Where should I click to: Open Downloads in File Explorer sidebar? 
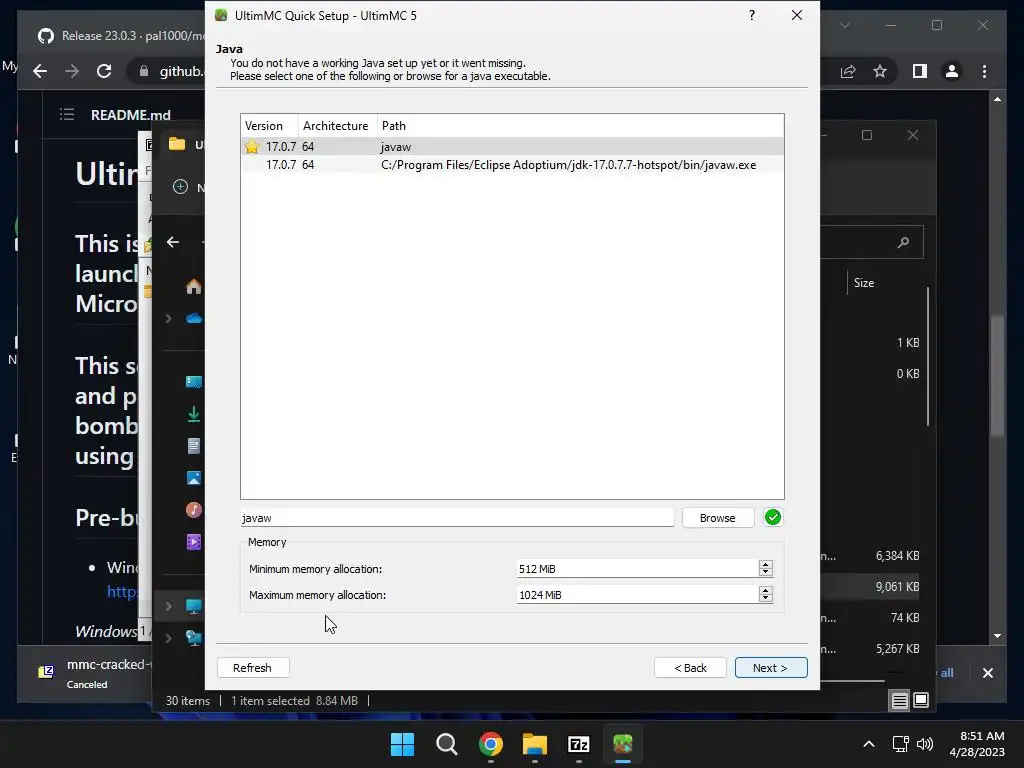[x=193, y=414]
